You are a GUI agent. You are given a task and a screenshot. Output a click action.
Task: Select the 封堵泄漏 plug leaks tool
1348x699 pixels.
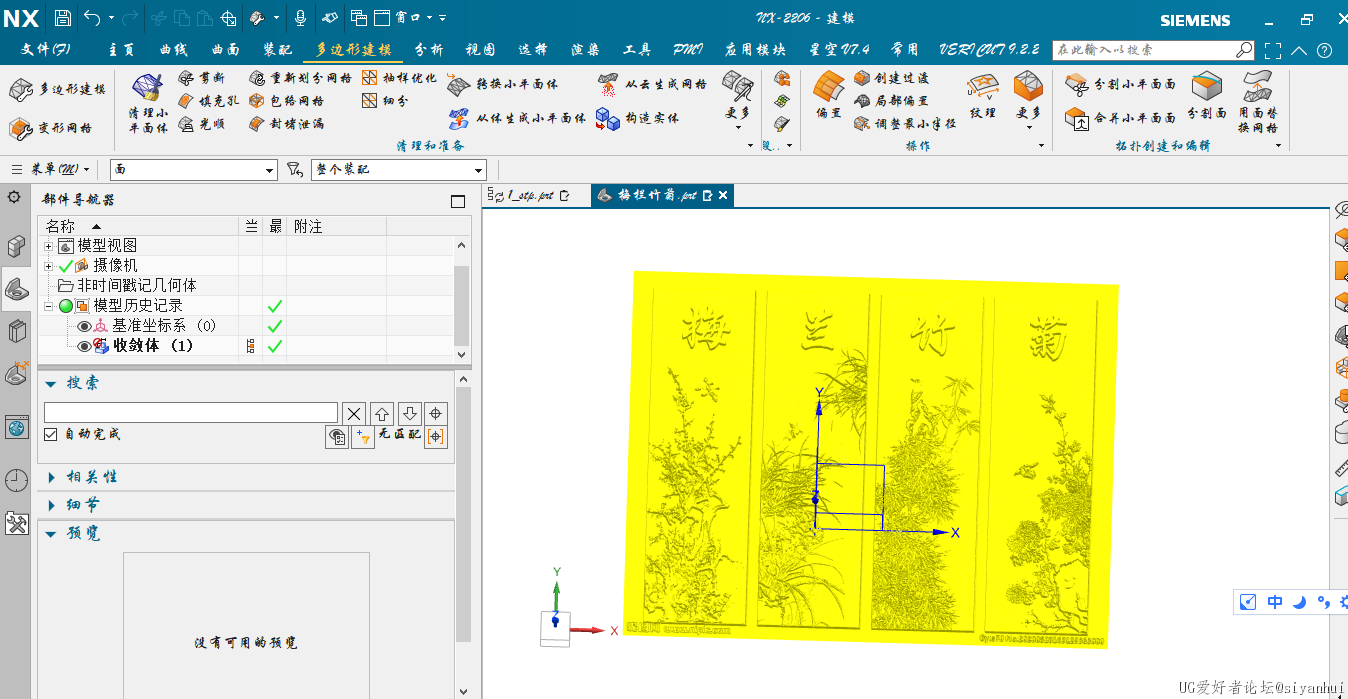287,124
